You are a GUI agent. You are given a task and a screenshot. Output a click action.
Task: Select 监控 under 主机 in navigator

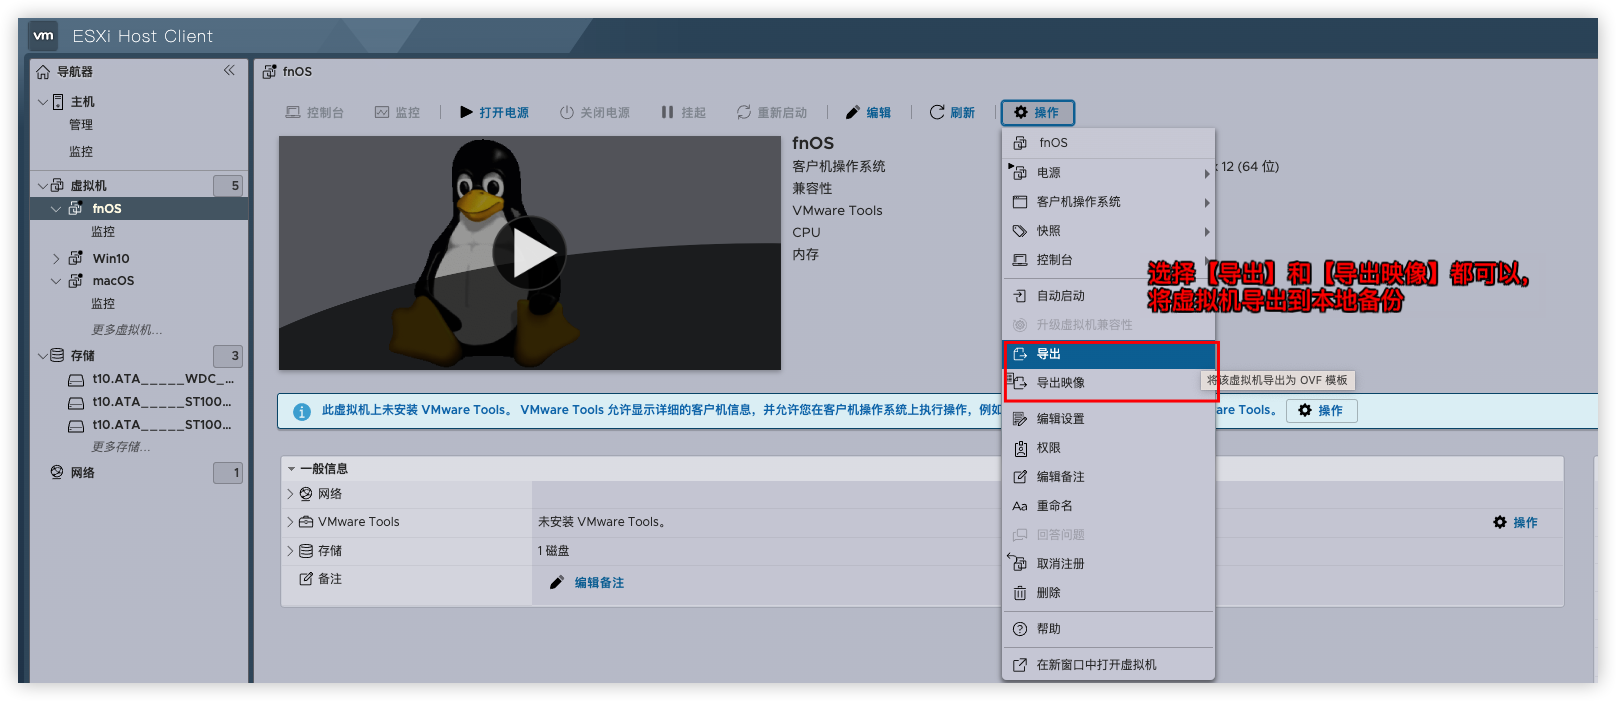(81, 152)
